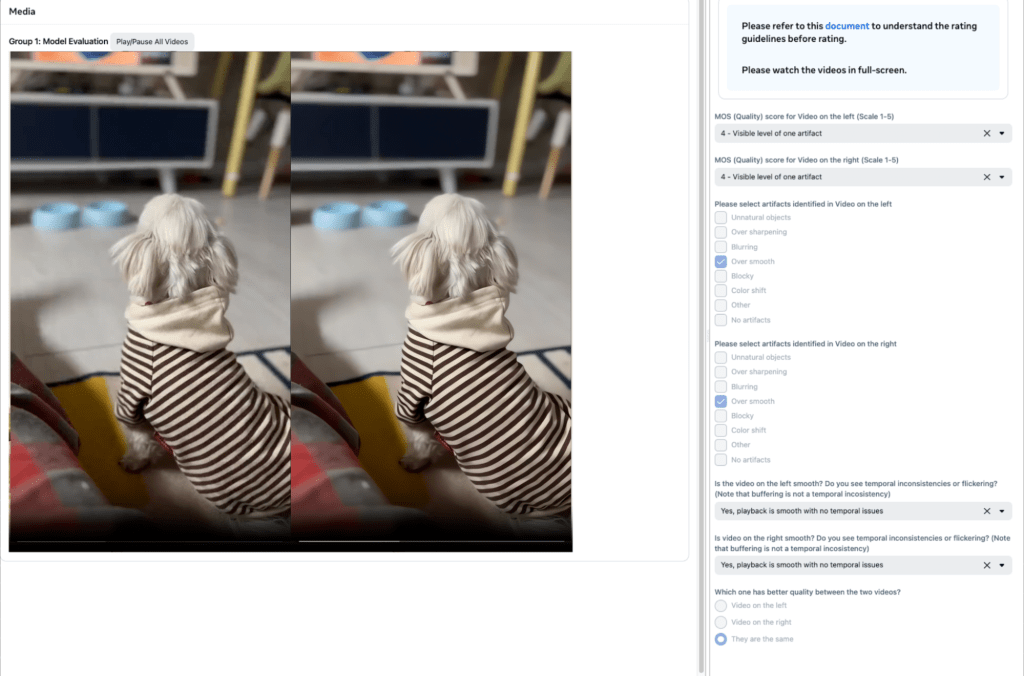Open the rating guidelines document link

pyautogui.click(x=847, y=26)
